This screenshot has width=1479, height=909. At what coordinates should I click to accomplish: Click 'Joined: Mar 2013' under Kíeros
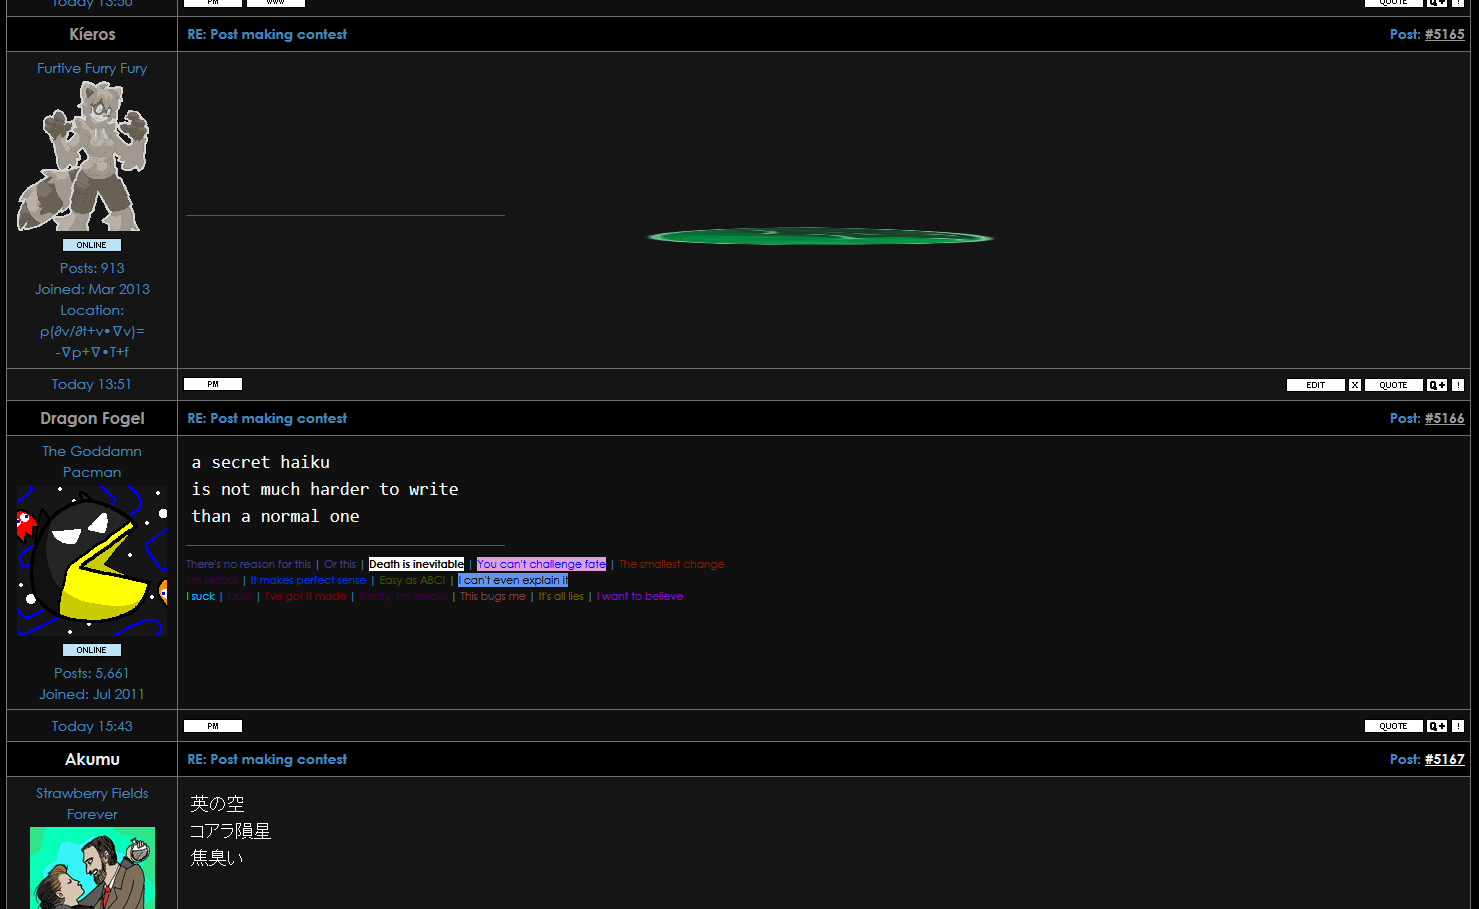point(92,289)
